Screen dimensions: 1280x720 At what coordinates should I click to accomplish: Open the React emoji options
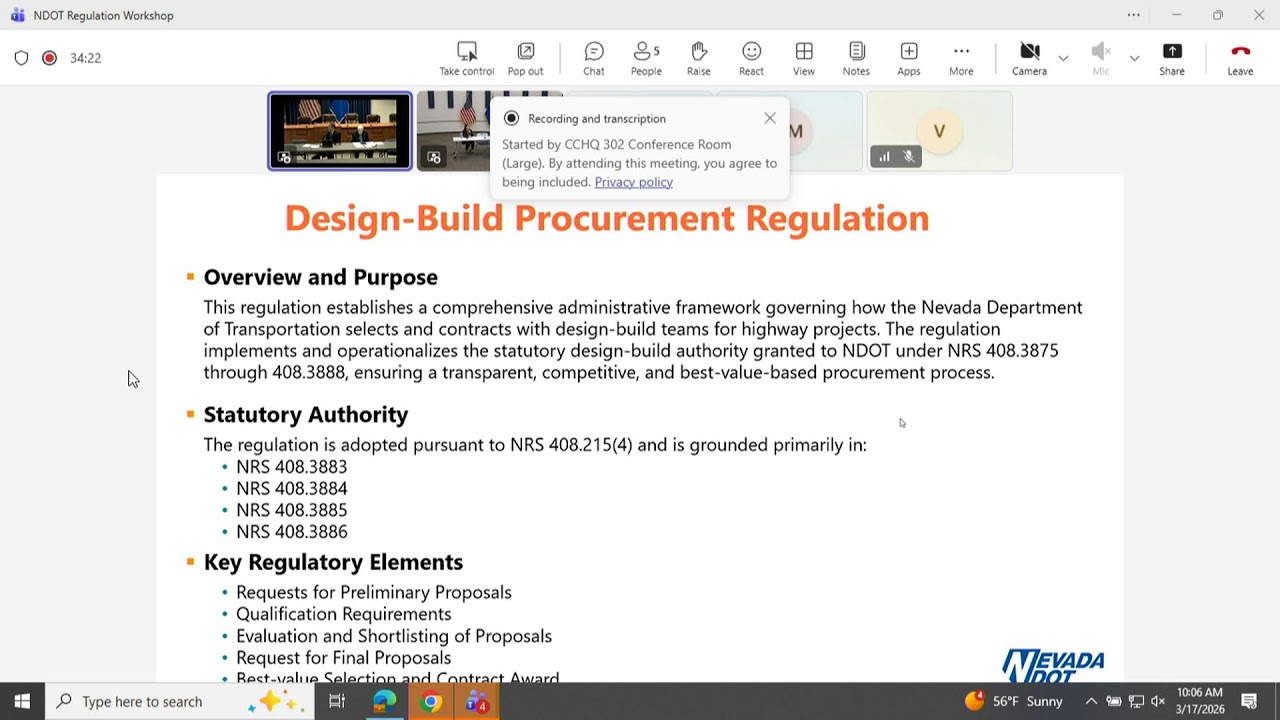(751, 59)
